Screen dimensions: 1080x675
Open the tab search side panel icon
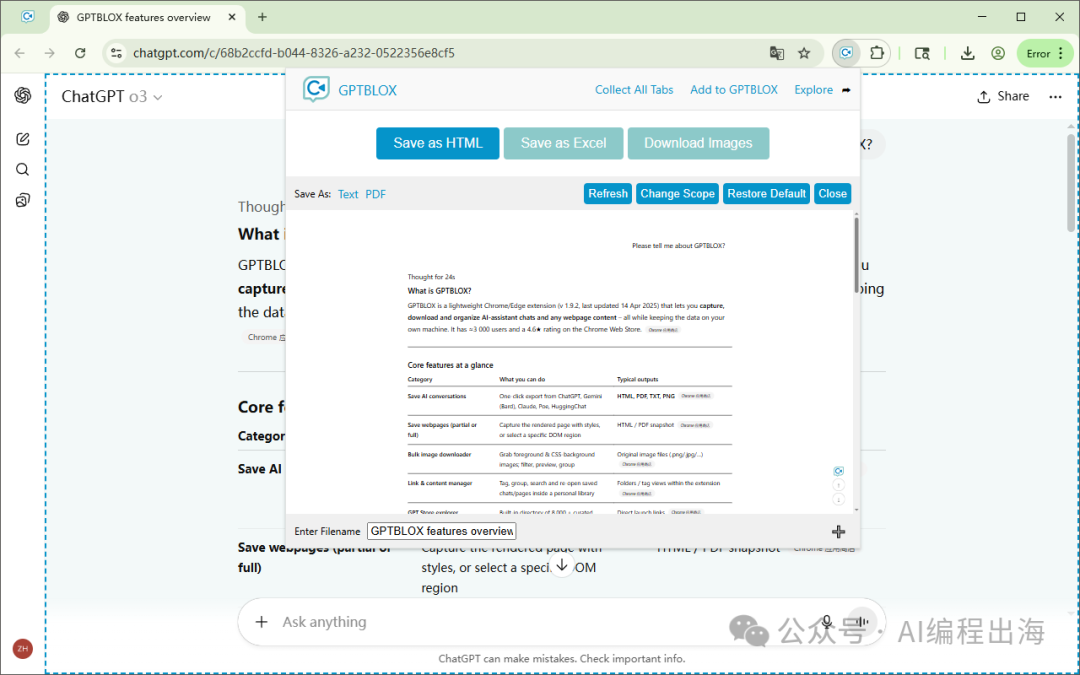[x=922, y=53]
